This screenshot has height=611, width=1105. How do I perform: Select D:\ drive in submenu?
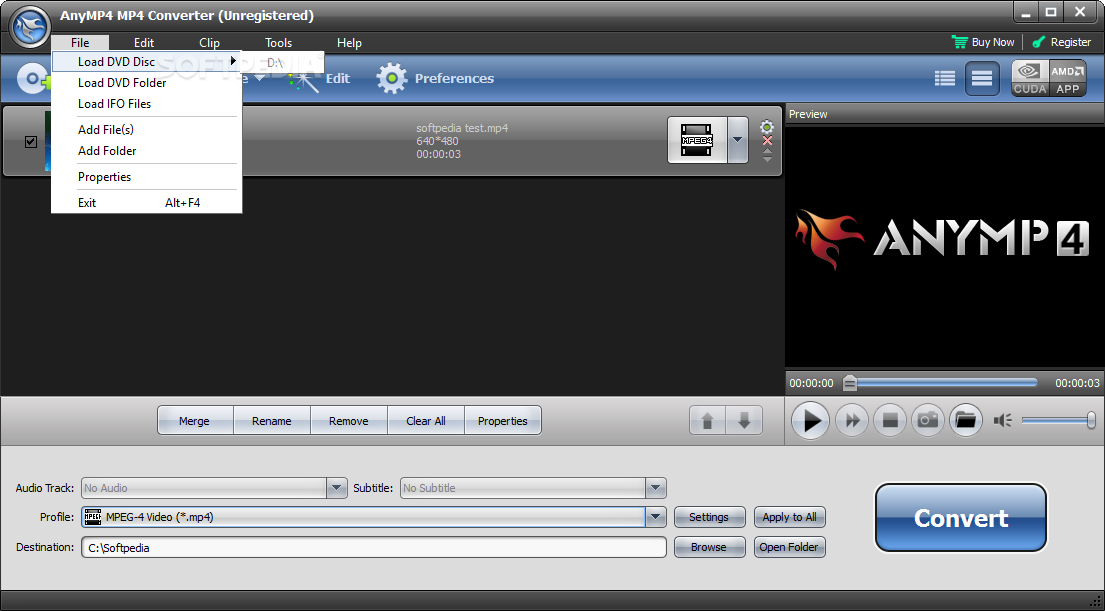pos(283,63)
